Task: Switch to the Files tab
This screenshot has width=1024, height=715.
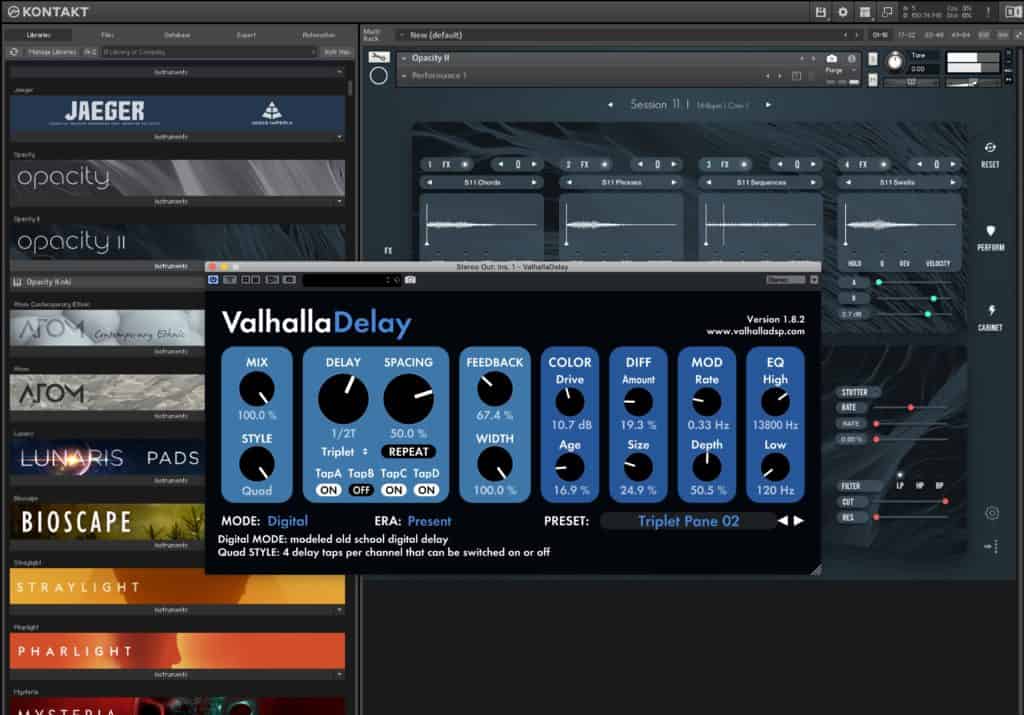Action: click(x=108, y=35)
